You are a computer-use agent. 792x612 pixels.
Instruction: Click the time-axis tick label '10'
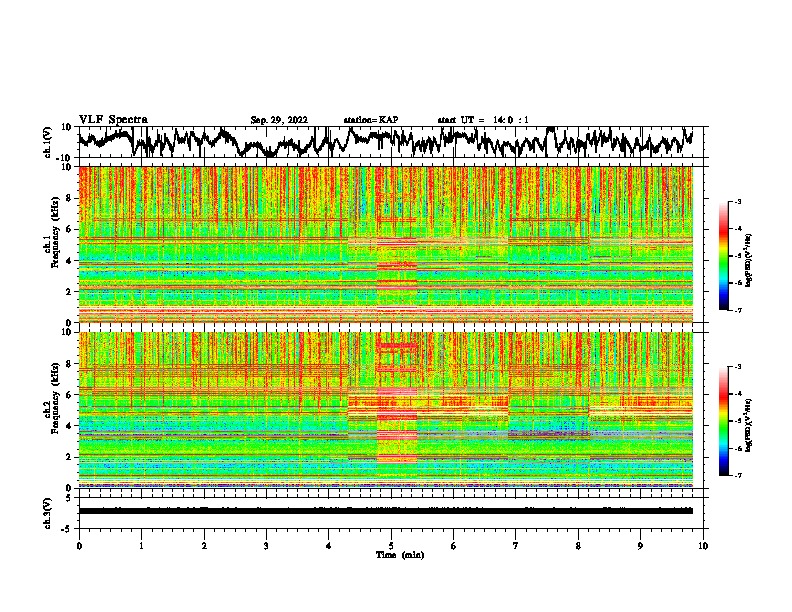click(703, 546)
